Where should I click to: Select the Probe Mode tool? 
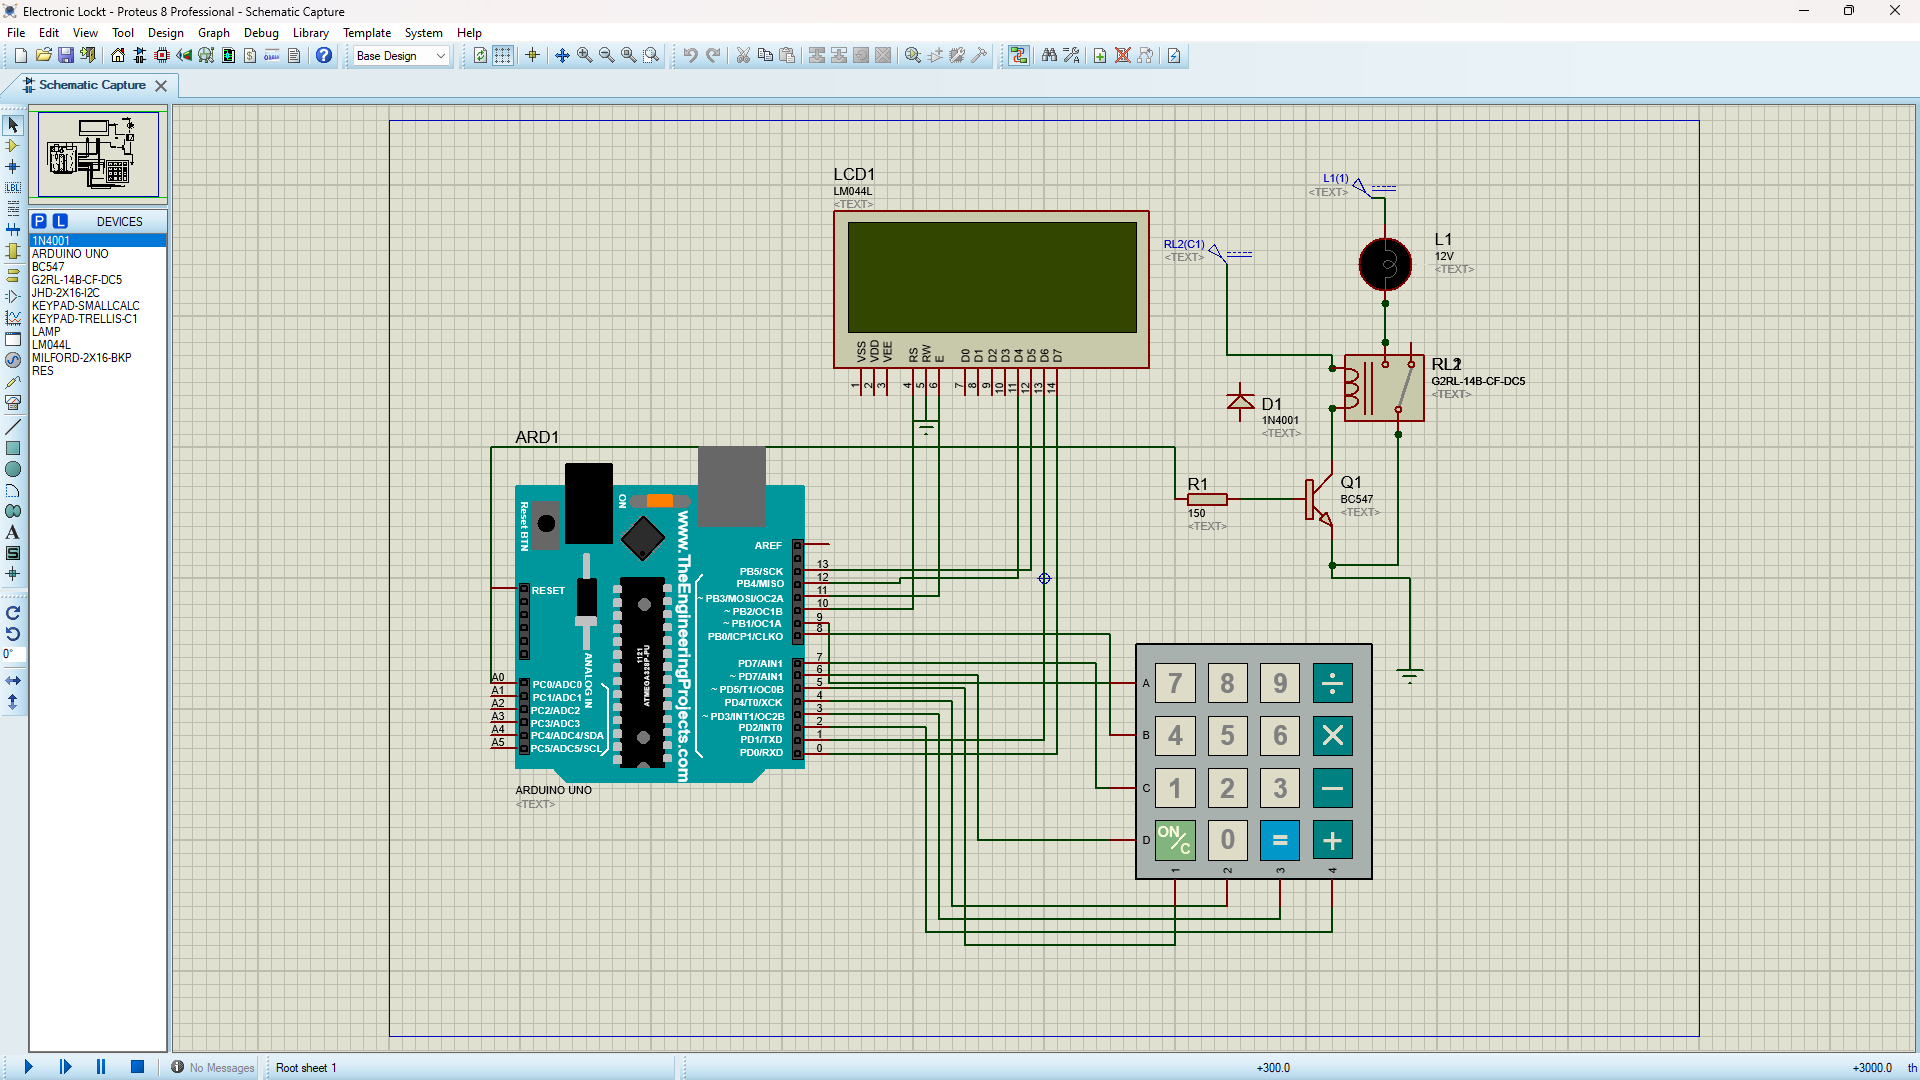coord(13,381)
